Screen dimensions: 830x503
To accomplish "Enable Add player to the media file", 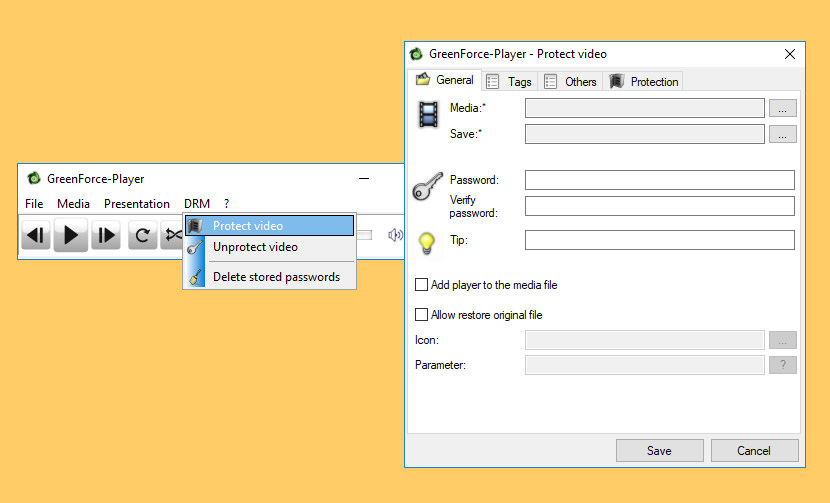I will pyautogui.click(x=421, y=285).
